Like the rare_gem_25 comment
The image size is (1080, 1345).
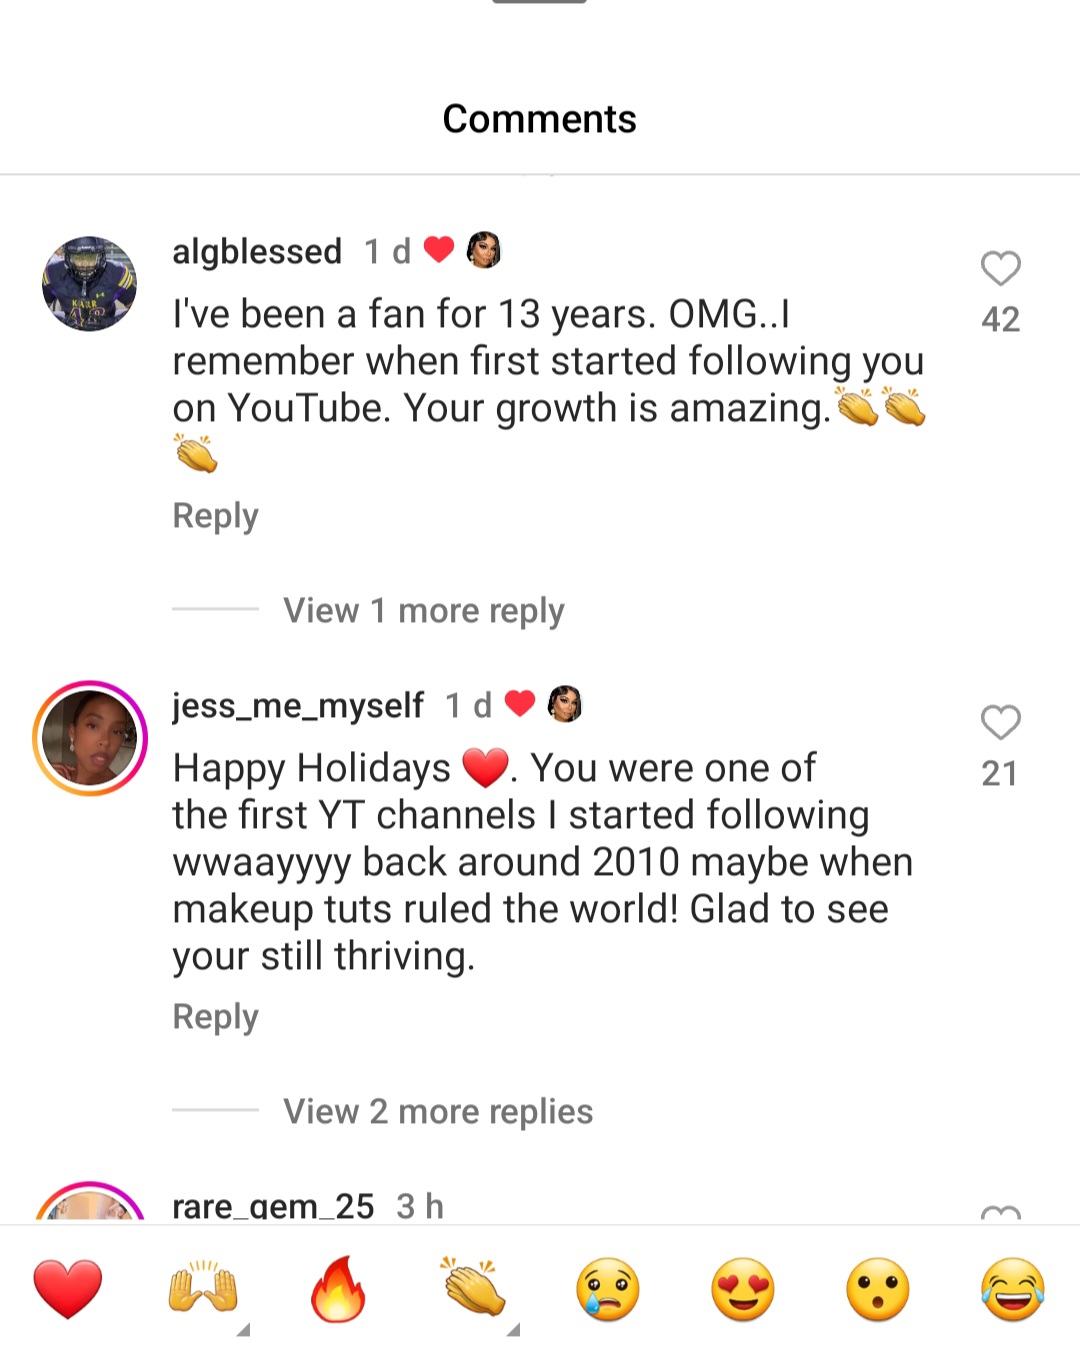click(x=1000, y=1214)
